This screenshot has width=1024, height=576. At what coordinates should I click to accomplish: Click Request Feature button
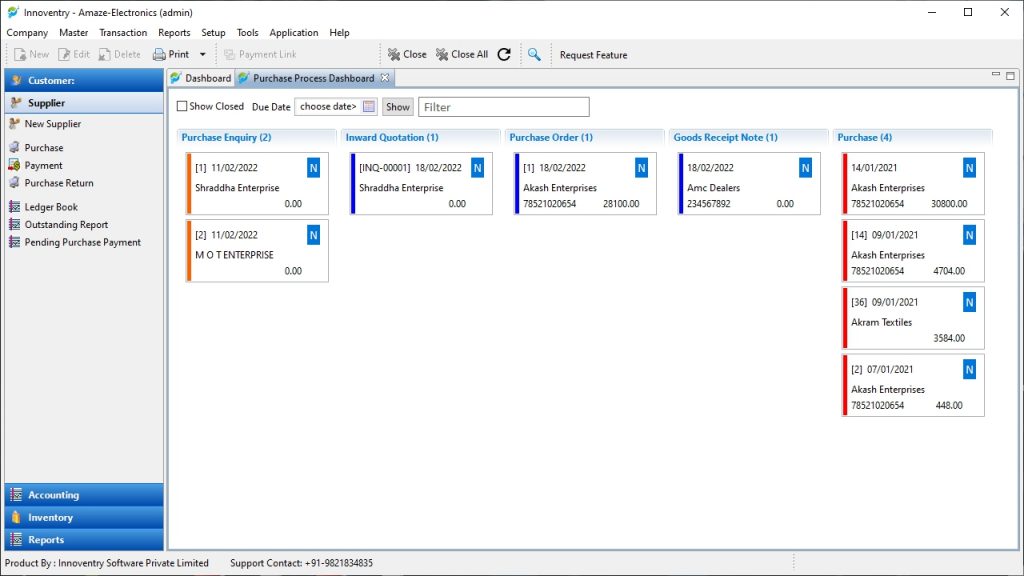pos(593,55)
